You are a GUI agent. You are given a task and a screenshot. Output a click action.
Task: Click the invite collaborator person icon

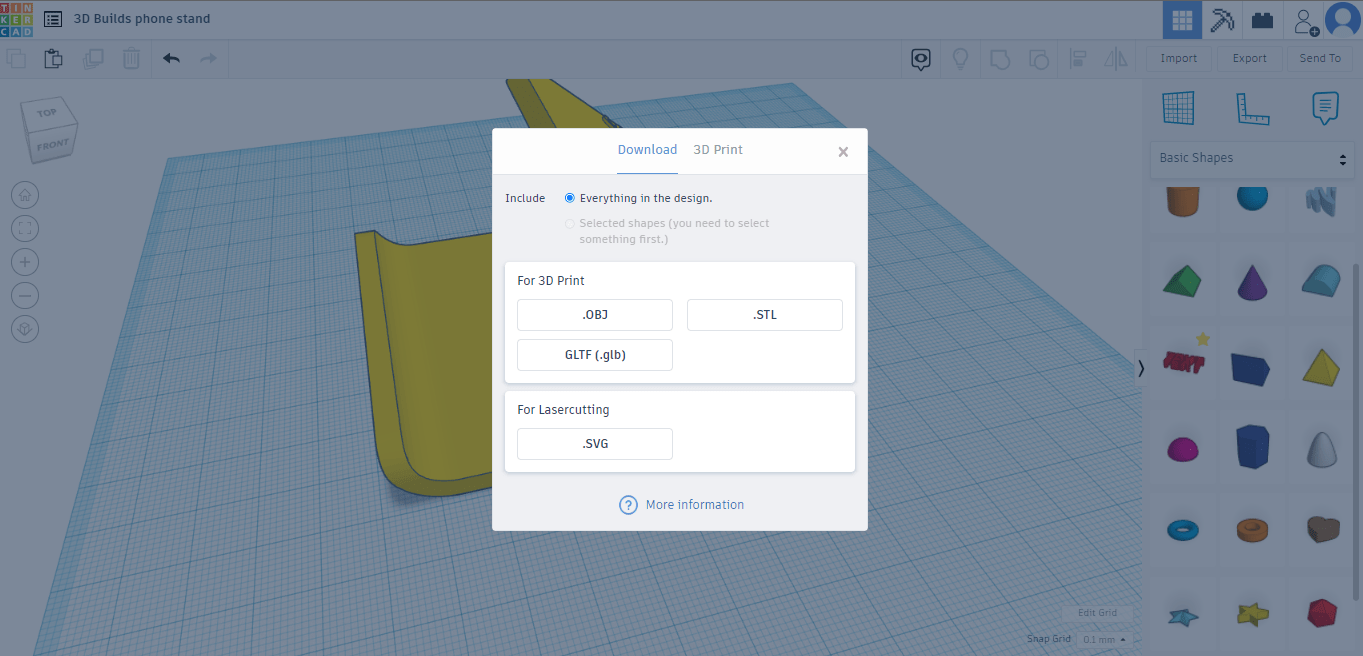pos(1304,20)
